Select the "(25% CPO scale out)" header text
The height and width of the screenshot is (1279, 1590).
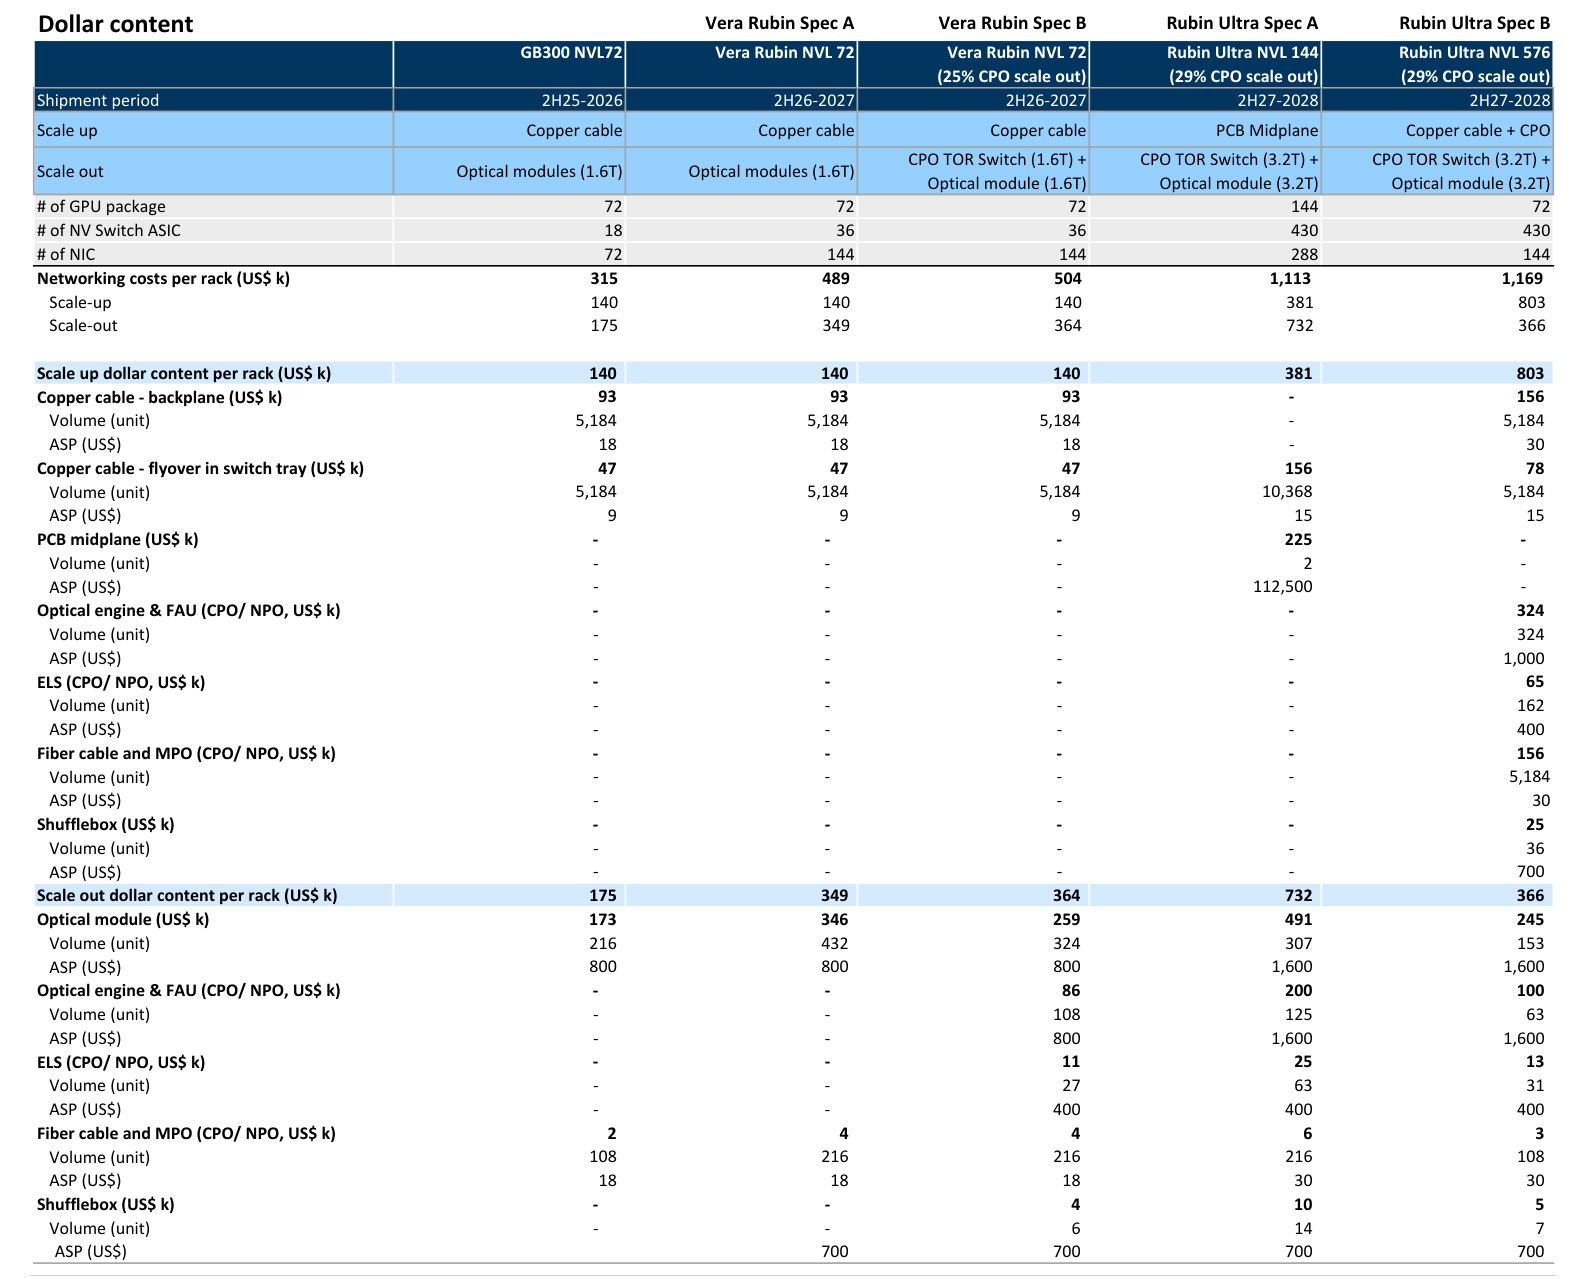coord(1012,76)
